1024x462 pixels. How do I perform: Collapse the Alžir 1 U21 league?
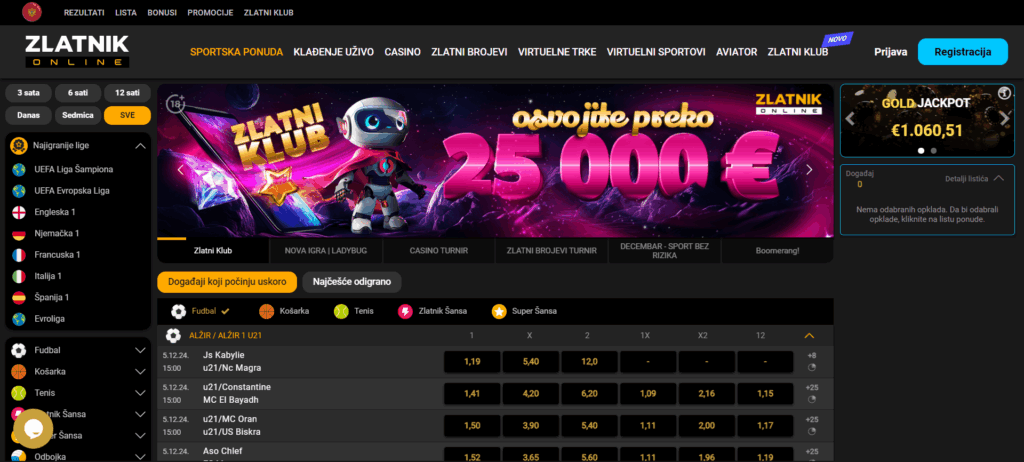click(x=809, y=336)
